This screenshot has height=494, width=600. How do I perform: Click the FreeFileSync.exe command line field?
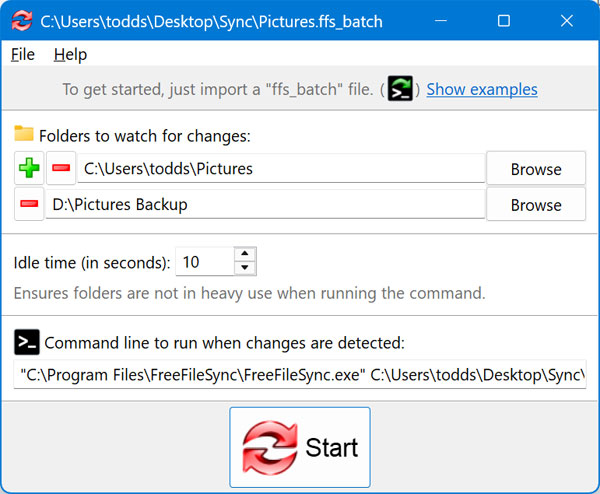click(x=300, y=374)
